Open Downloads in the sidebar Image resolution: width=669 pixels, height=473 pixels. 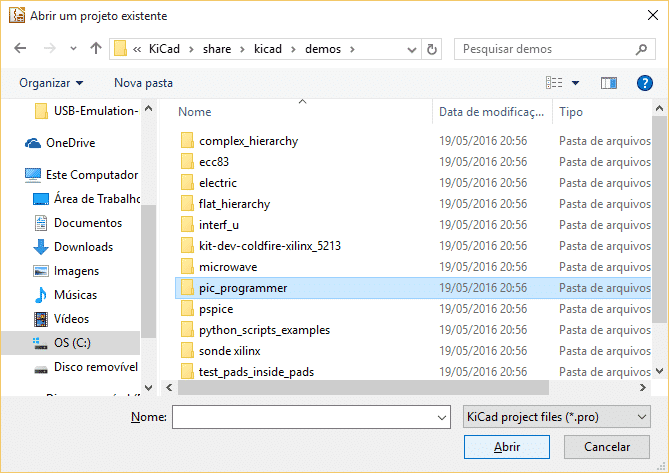[73, 247]
